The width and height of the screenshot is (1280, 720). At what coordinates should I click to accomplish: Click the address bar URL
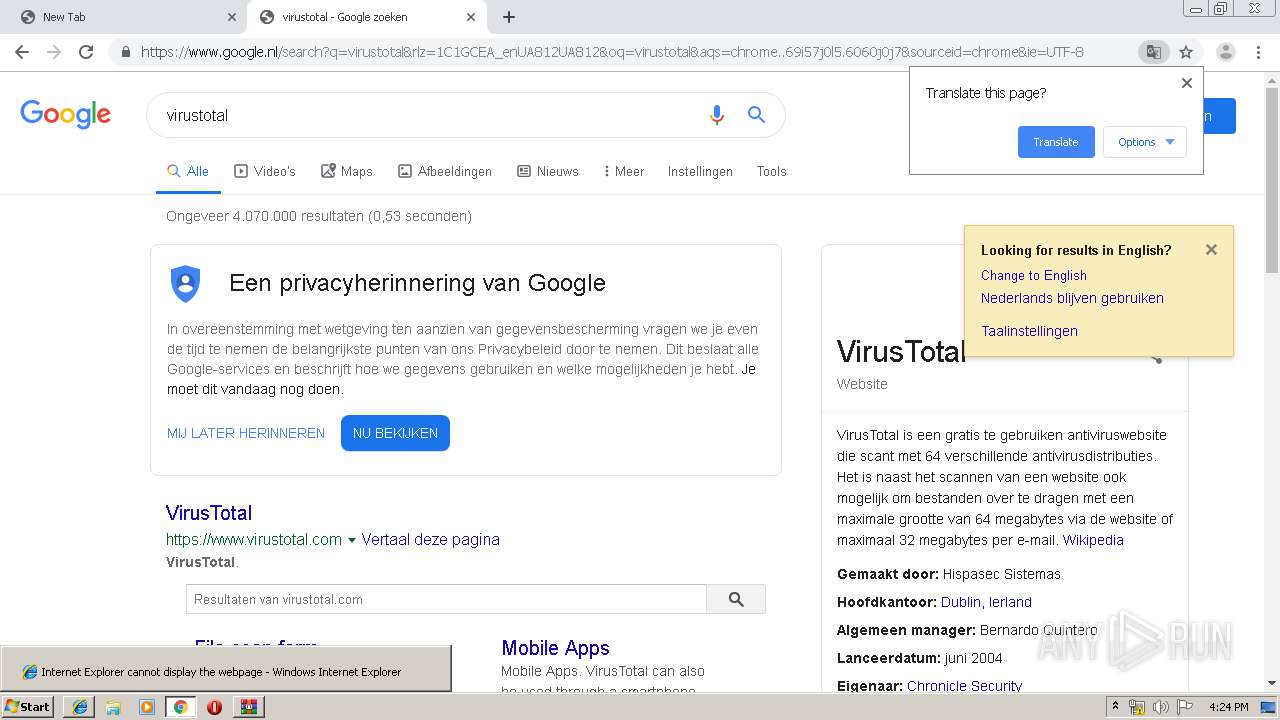click(612, 52)
